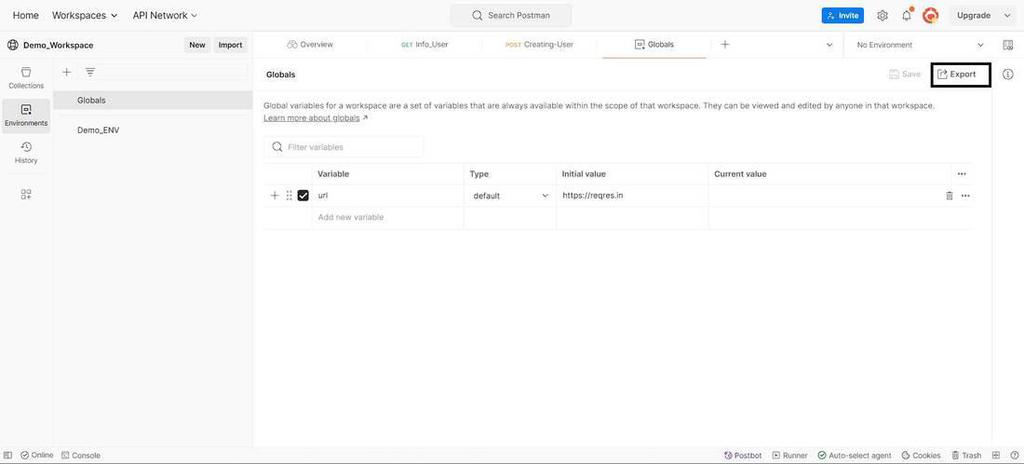The height and width of the screenshot is (464, 1024).
Task: Click the Filter variables field
Action: point(344,147)
